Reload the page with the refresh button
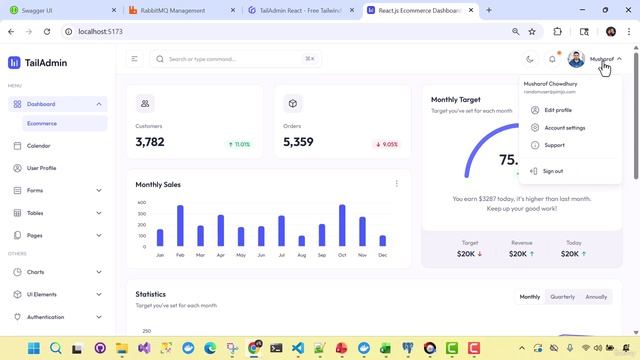Screen dimensions: 640x360 [47, 31]
